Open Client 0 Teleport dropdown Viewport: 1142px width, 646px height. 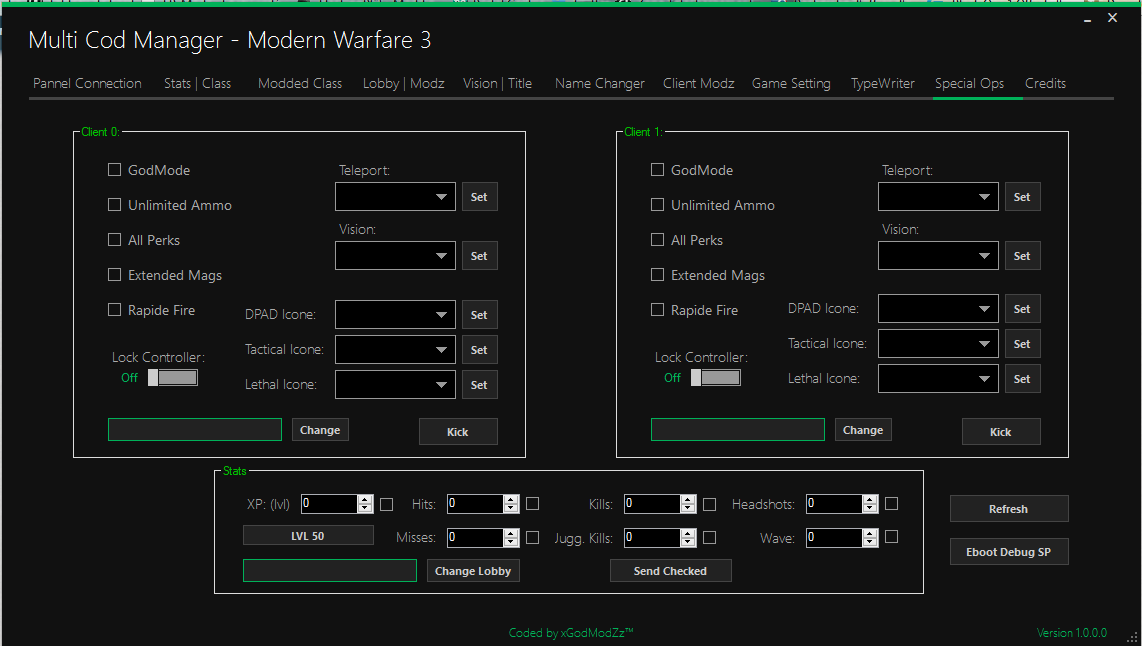pyautogui.click(x=395, y=197)
